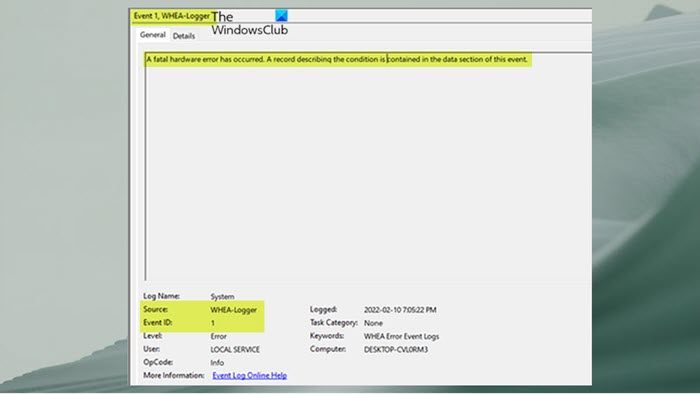Select the computer name DESKTOP-CVL0RM3
Image resolution: width=700 pixels, height=394 pixels.
coord(396,349)
